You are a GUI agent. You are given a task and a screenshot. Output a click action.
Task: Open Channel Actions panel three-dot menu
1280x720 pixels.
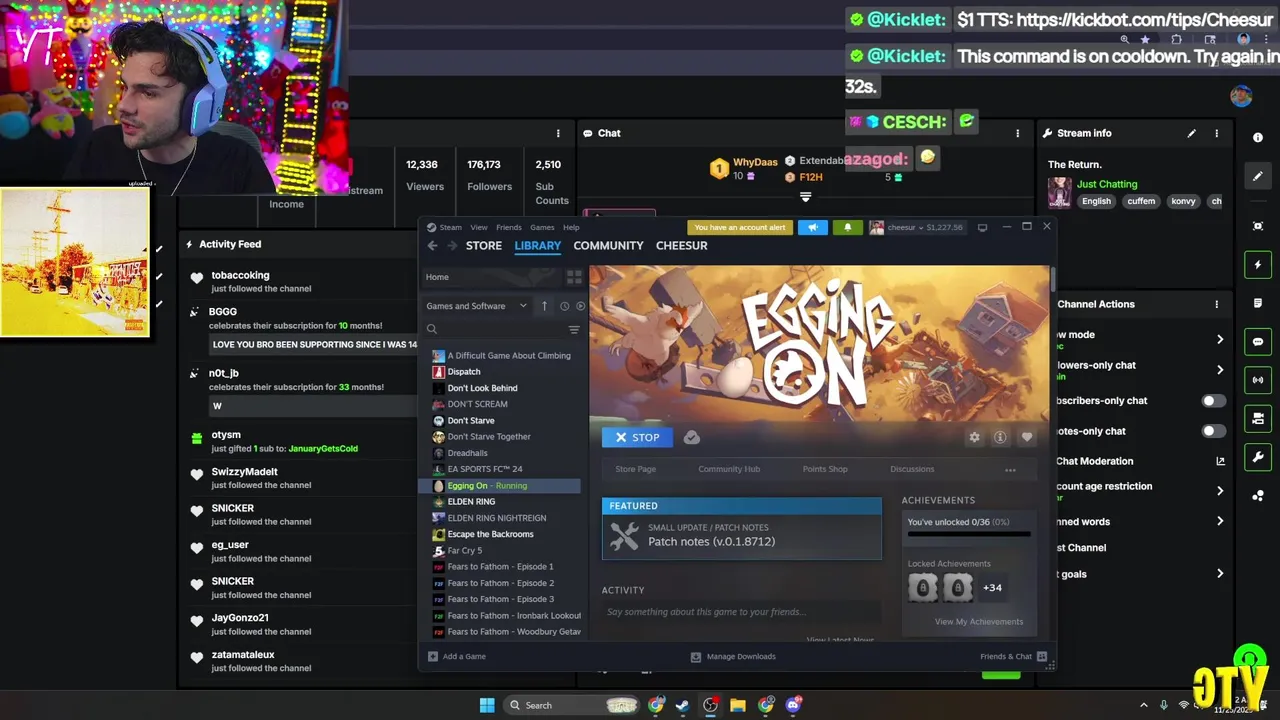pos(1217,304)
